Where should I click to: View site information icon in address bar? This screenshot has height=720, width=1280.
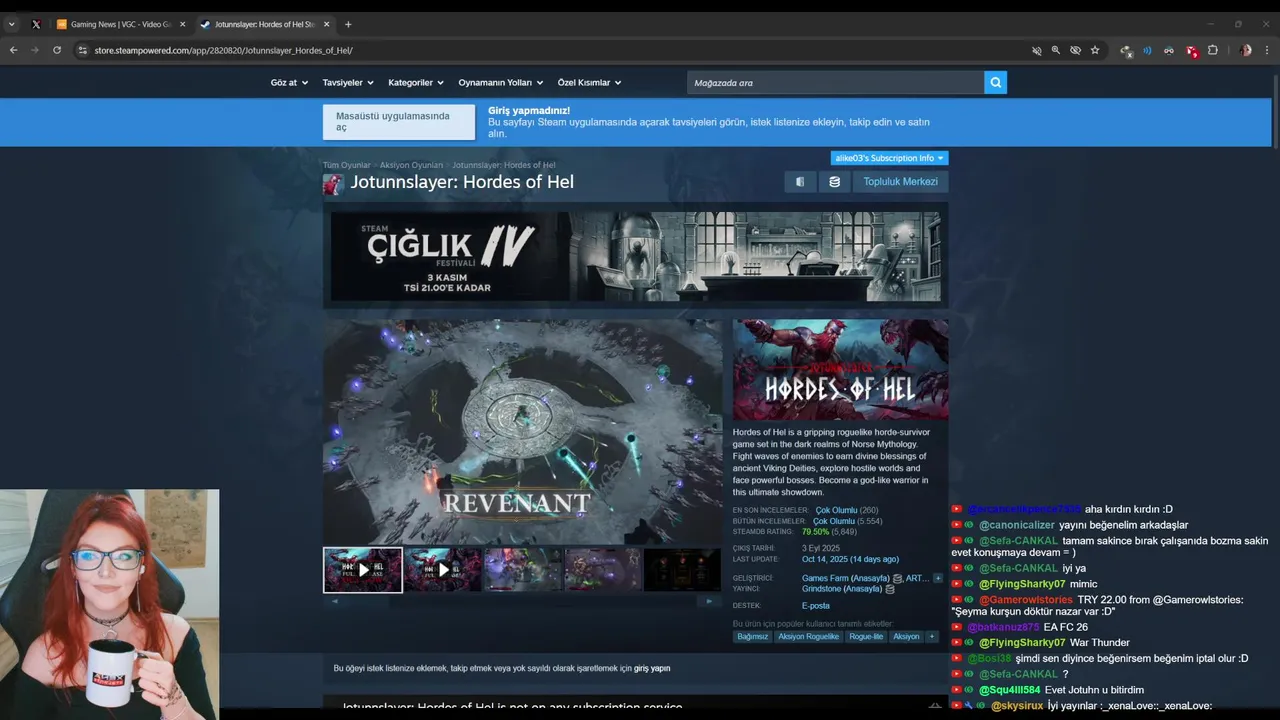[x=82, y=50]
